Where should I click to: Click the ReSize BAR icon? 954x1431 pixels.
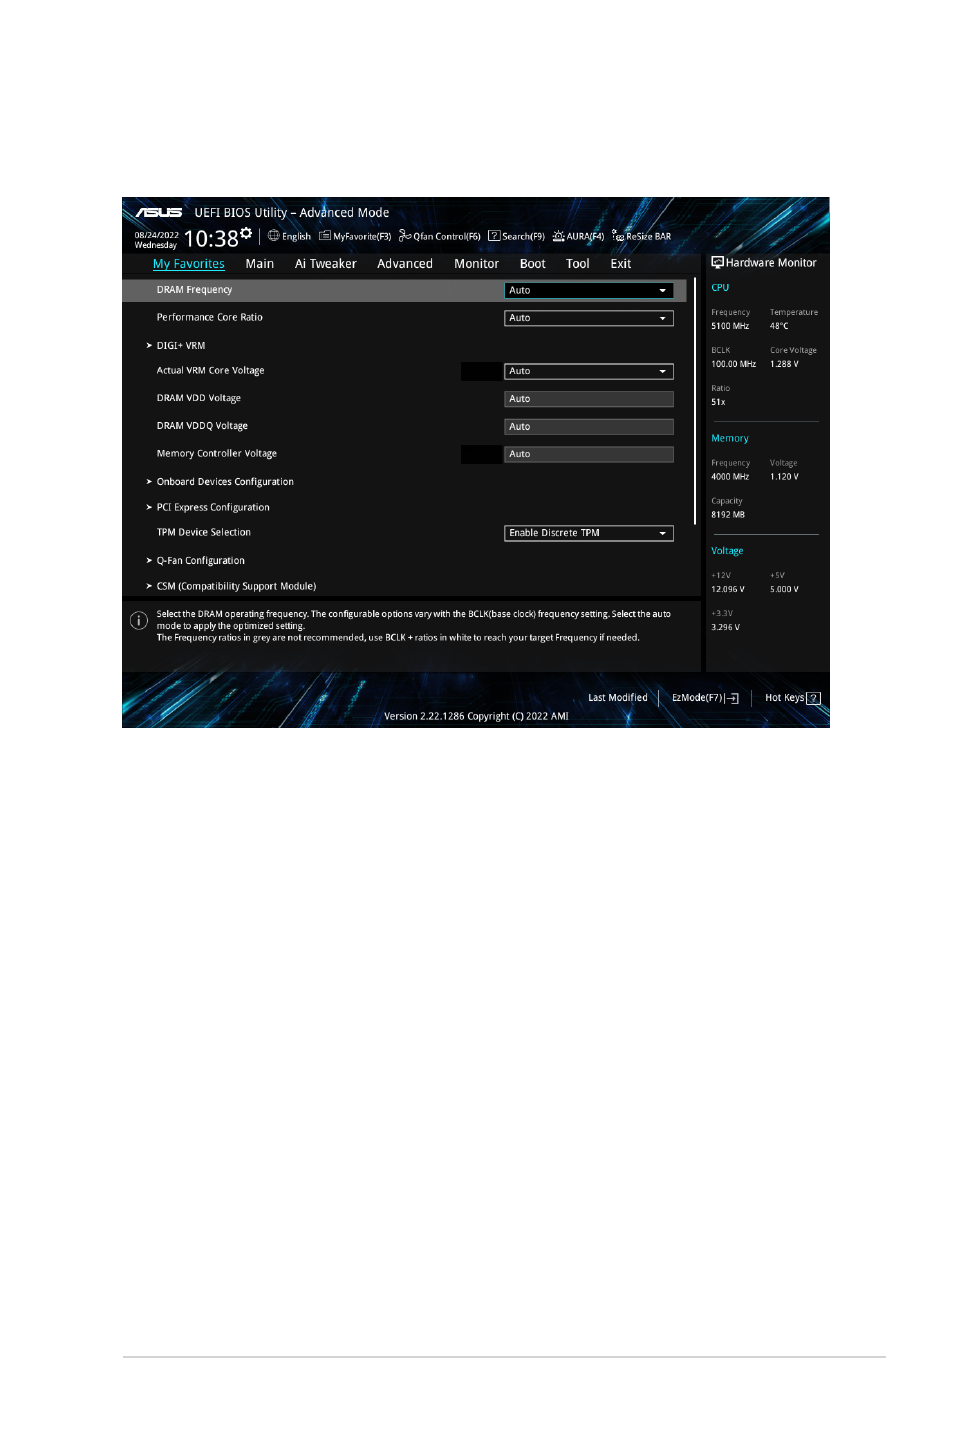(618, 236)
